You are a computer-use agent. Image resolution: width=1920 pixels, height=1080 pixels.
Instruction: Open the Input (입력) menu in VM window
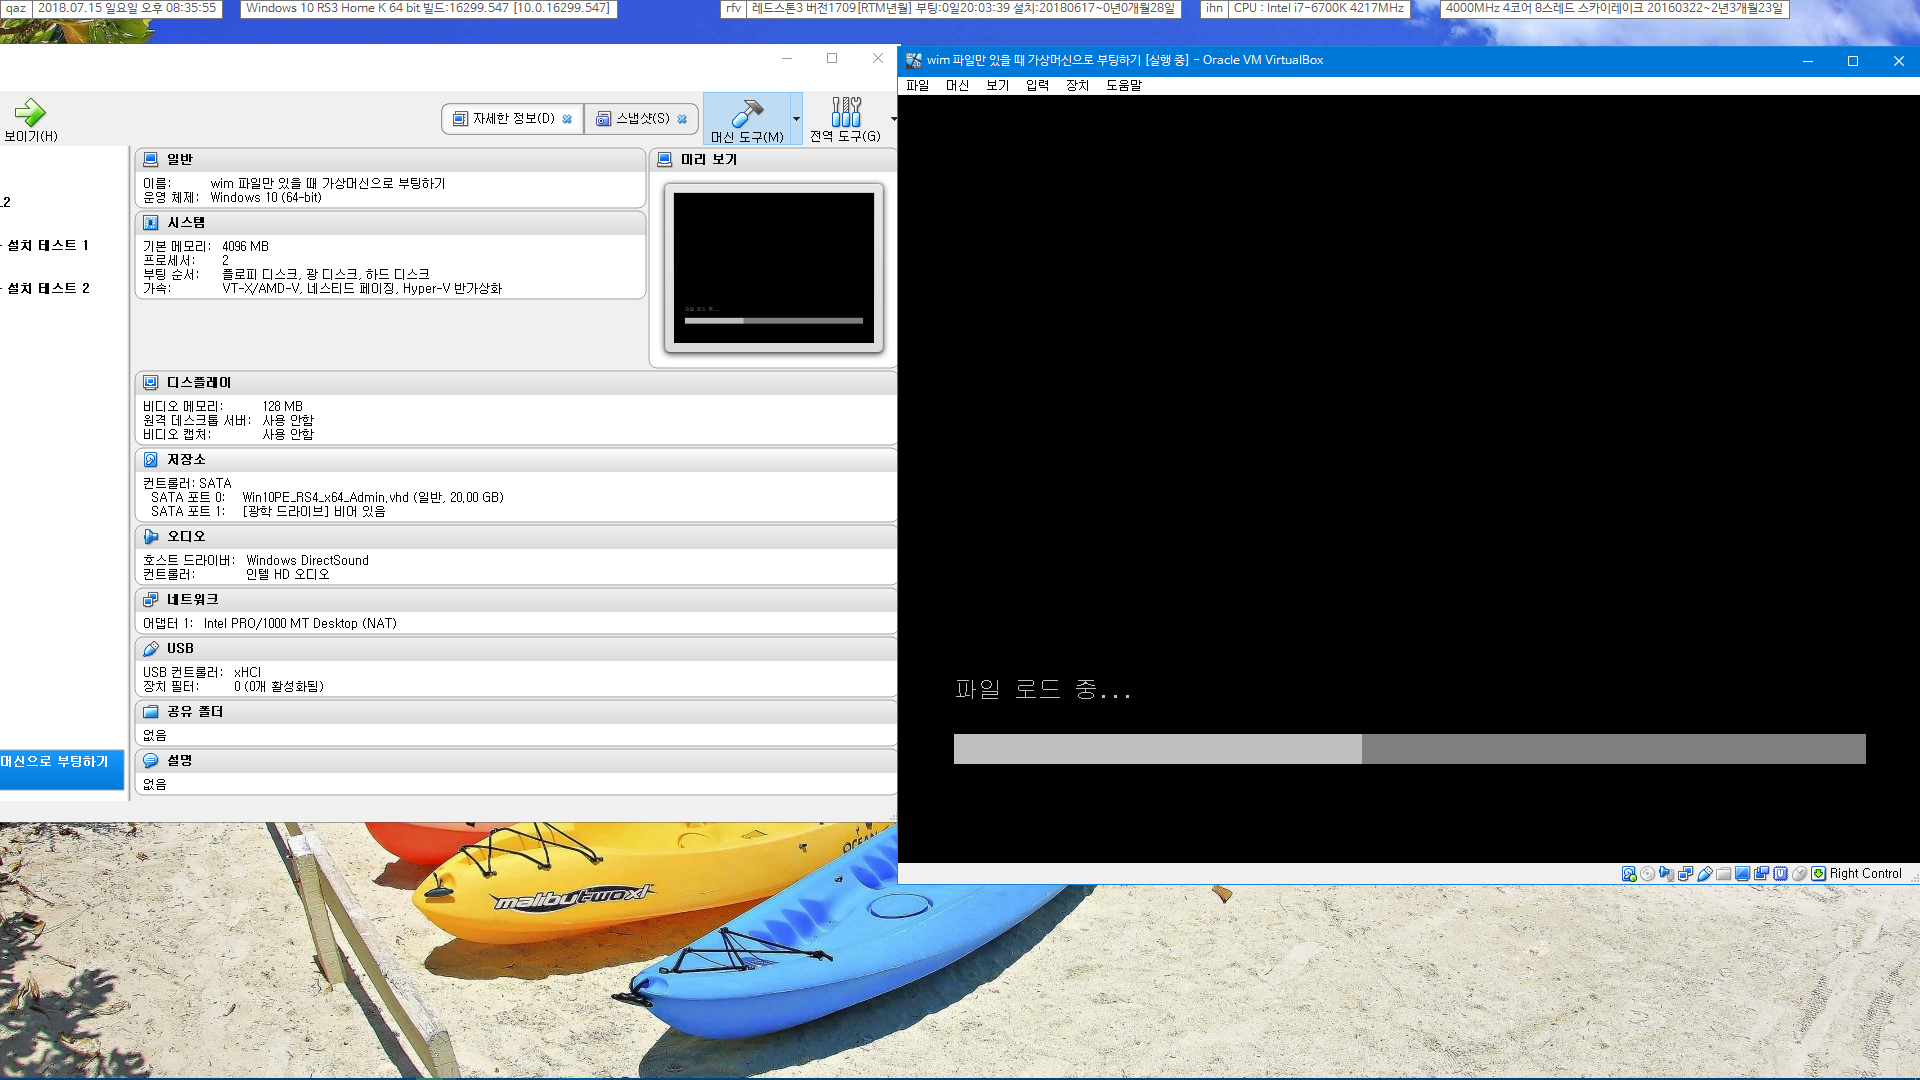[x=1038, y=85]
